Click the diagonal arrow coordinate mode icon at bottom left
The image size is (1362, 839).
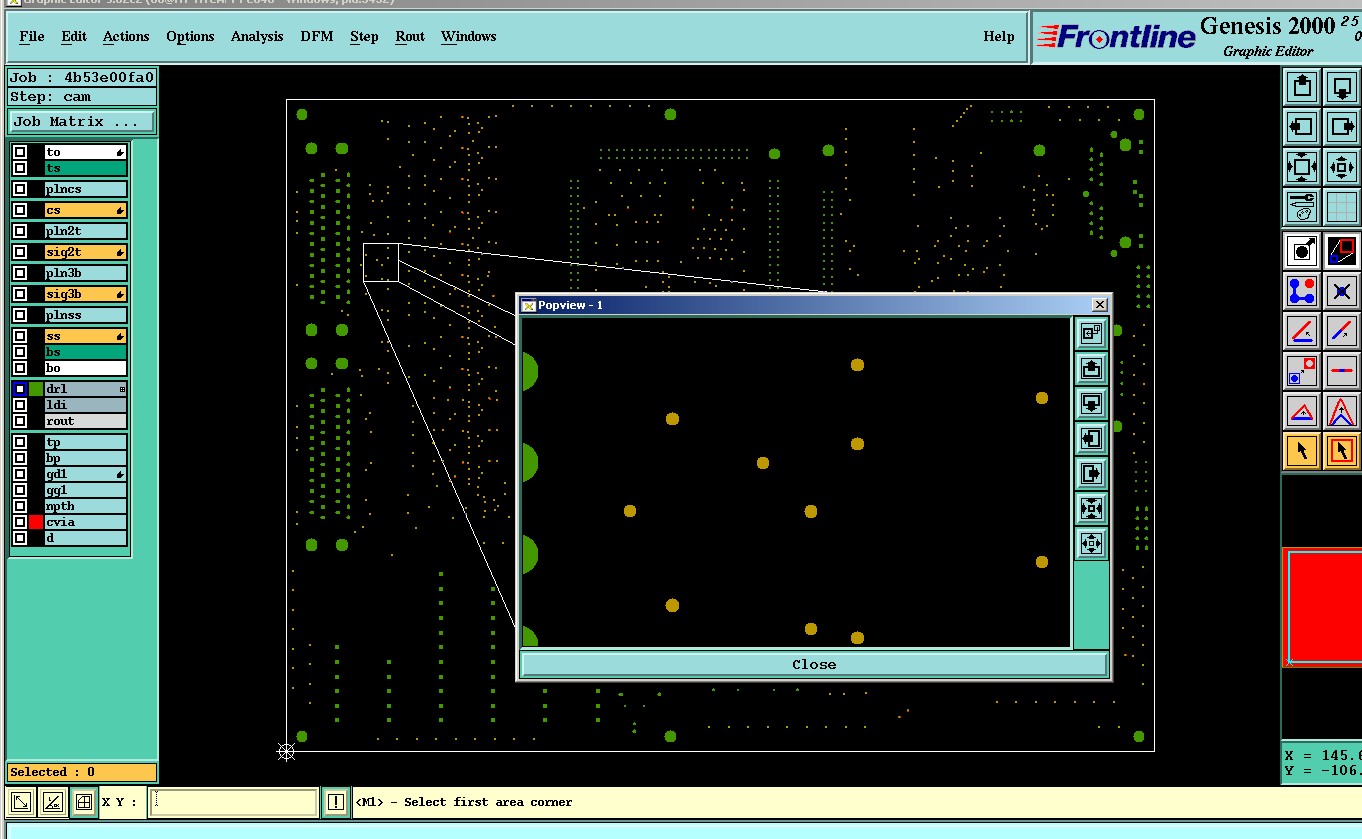[x=21, y=802]
